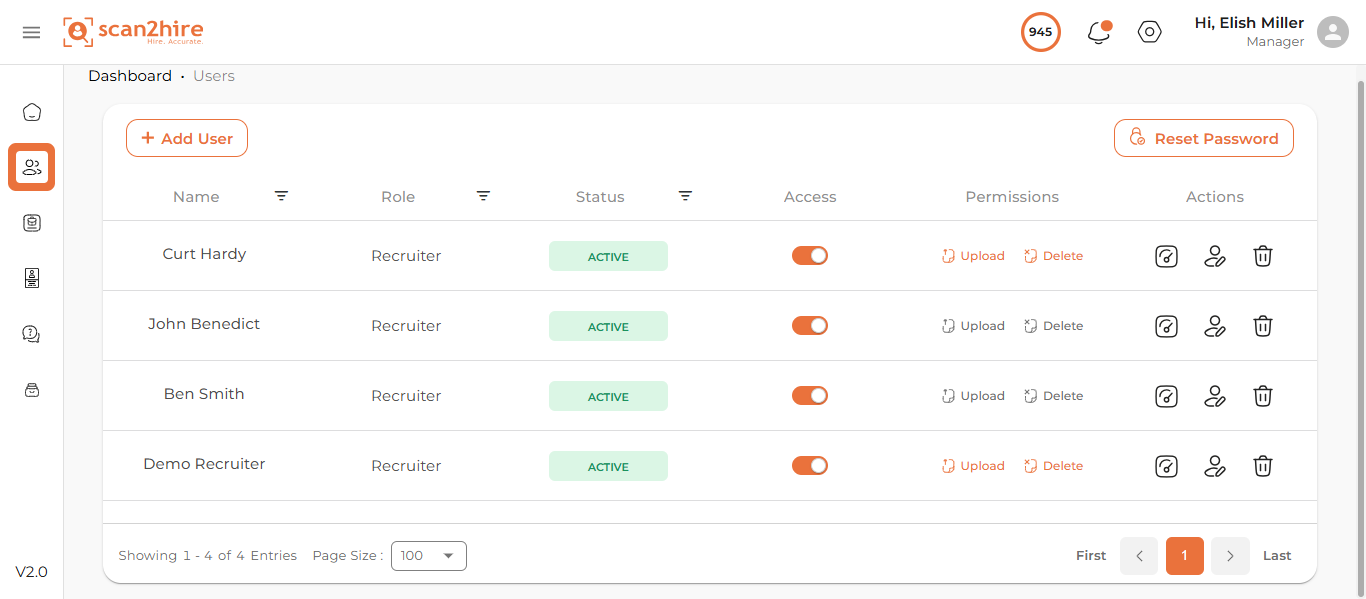Screen dimensions: 1366x599
Task: Go to next page arrow
Action: pyautogui.click(x=1230, y=556)
